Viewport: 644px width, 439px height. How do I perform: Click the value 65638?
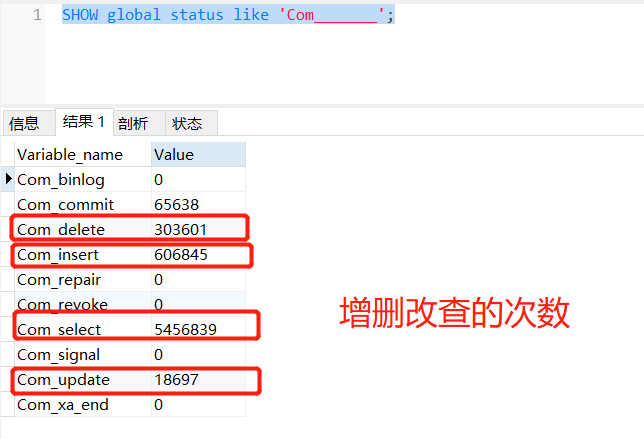(177, 205)
